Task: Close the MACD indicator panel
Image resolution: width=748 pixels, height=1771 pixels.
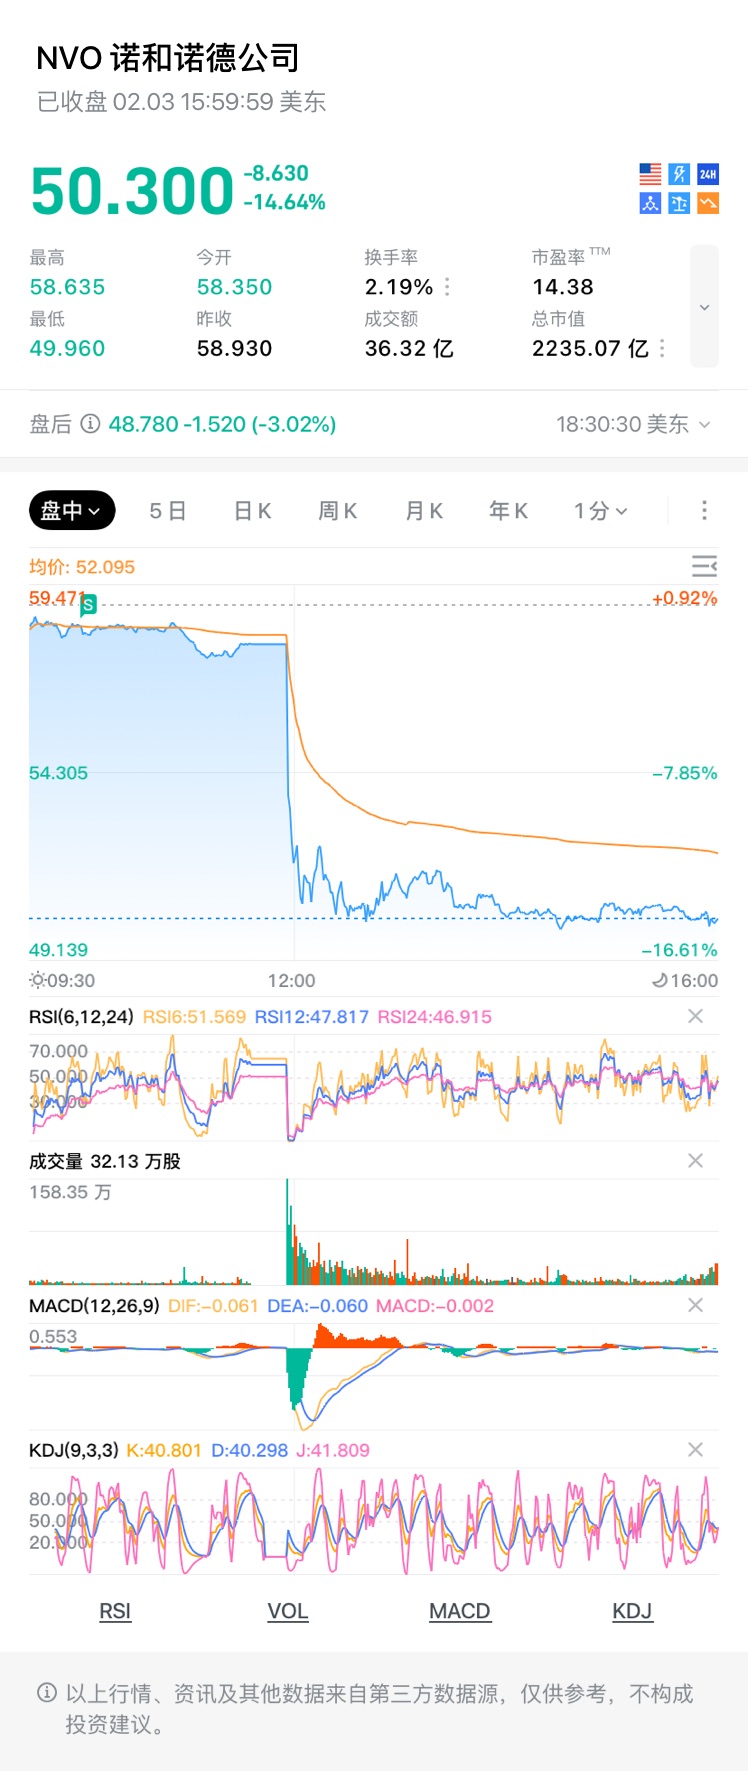Action: [696, 1305]
